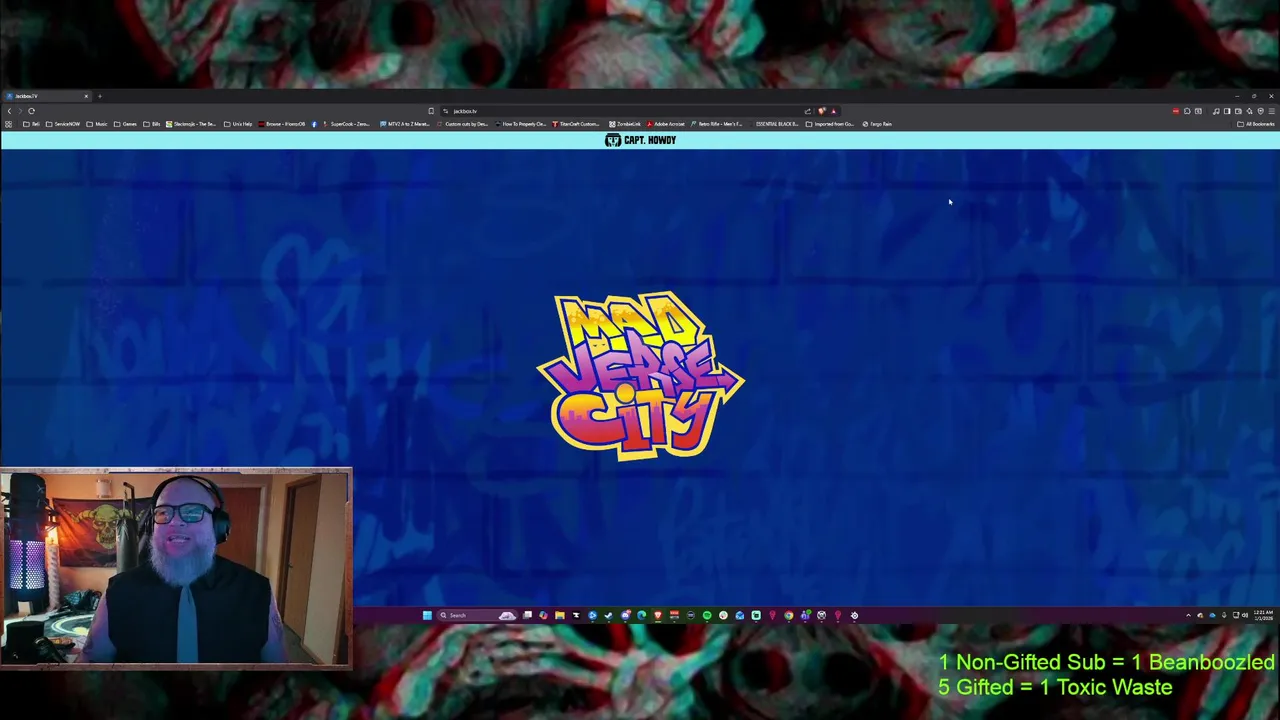
Task: Click the music note toolbar icon
Action: pos(1216,111)
